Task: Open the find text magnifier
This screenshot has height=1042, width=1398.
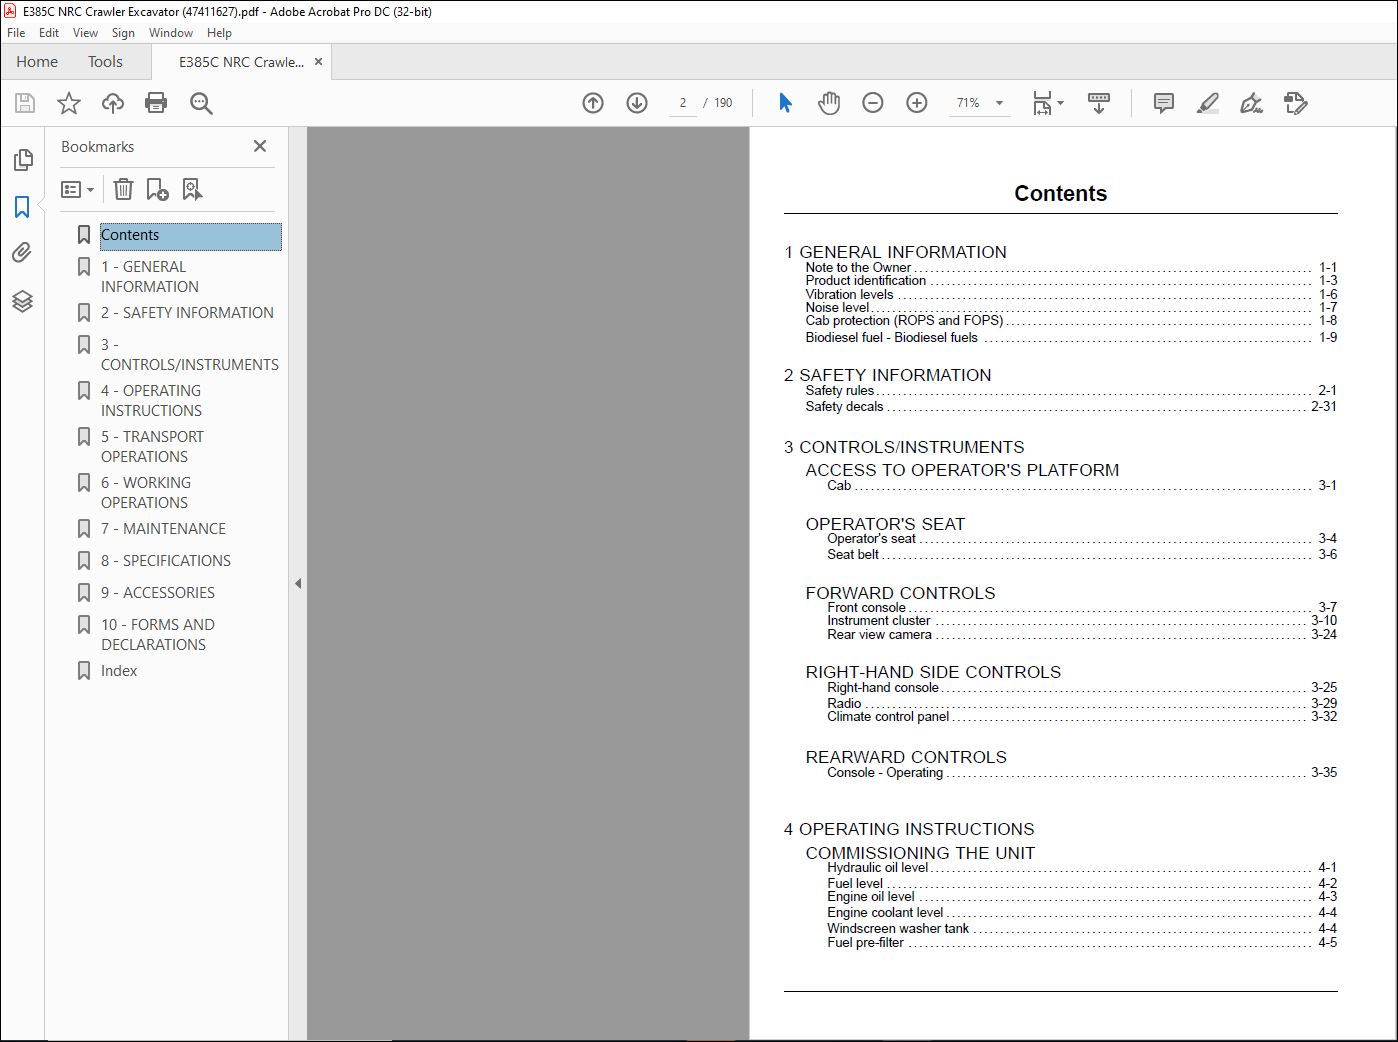Action: coord(201,103)
